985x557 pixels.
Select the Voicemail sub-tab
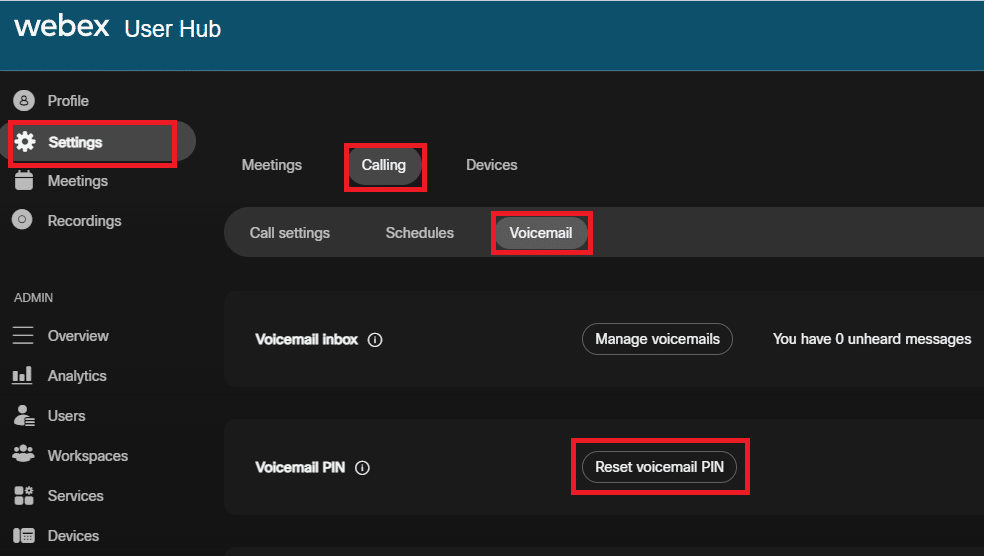[x=541, y=233]
